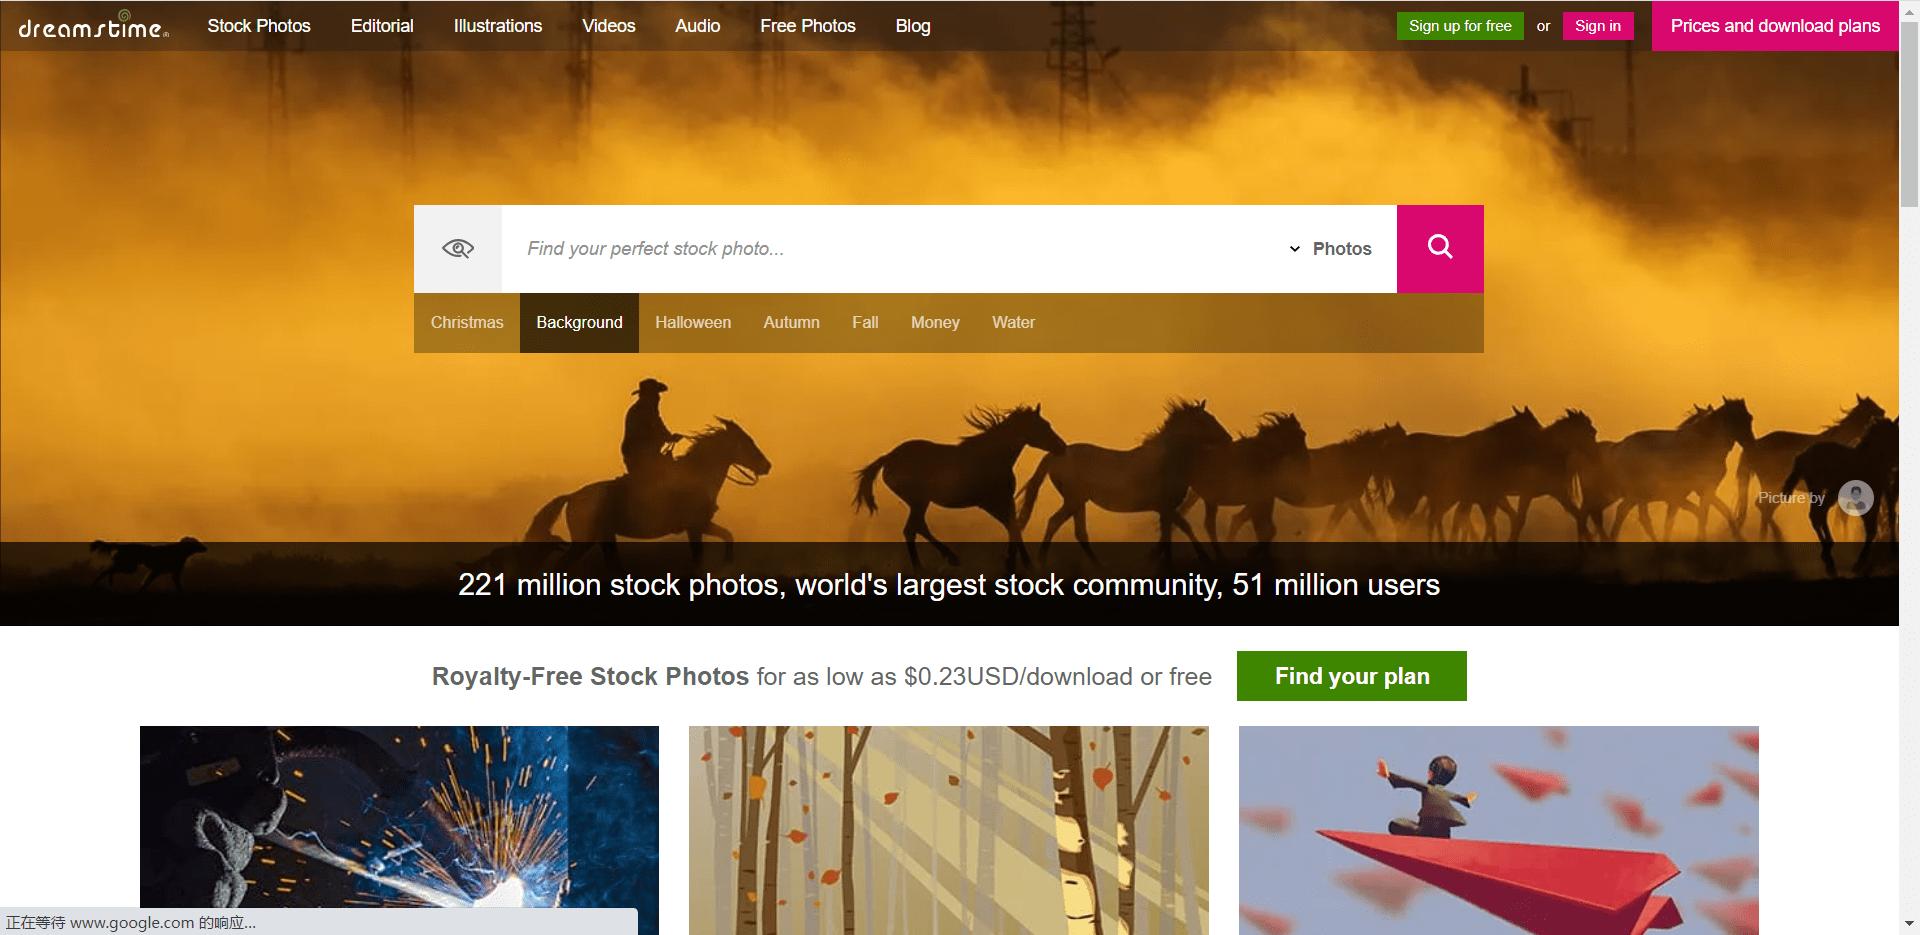Click the Dreamstime logo
Screen dimensions: 1920x935
pos(93,25)
